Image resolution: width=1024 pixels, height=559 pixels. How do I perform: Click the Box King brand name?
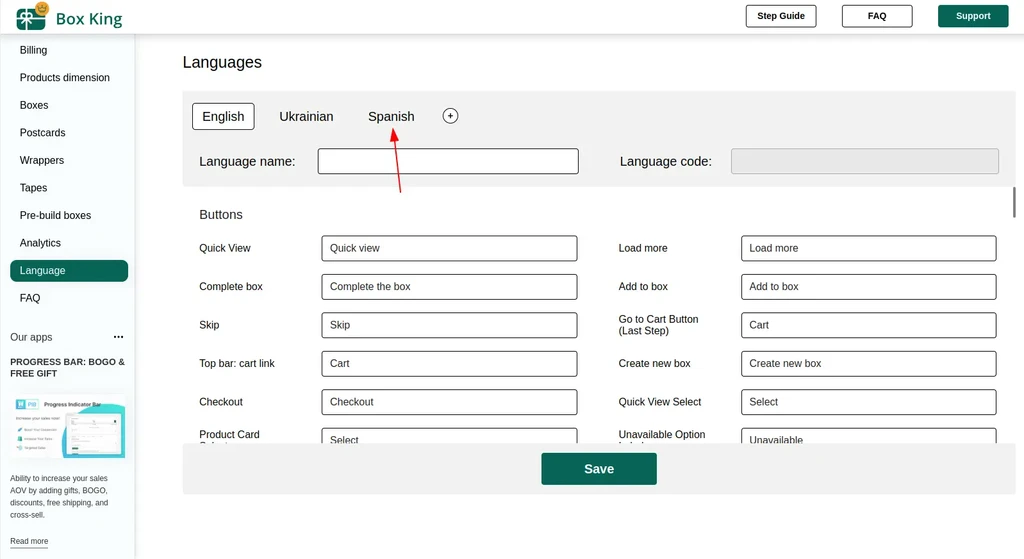(89, 19)
